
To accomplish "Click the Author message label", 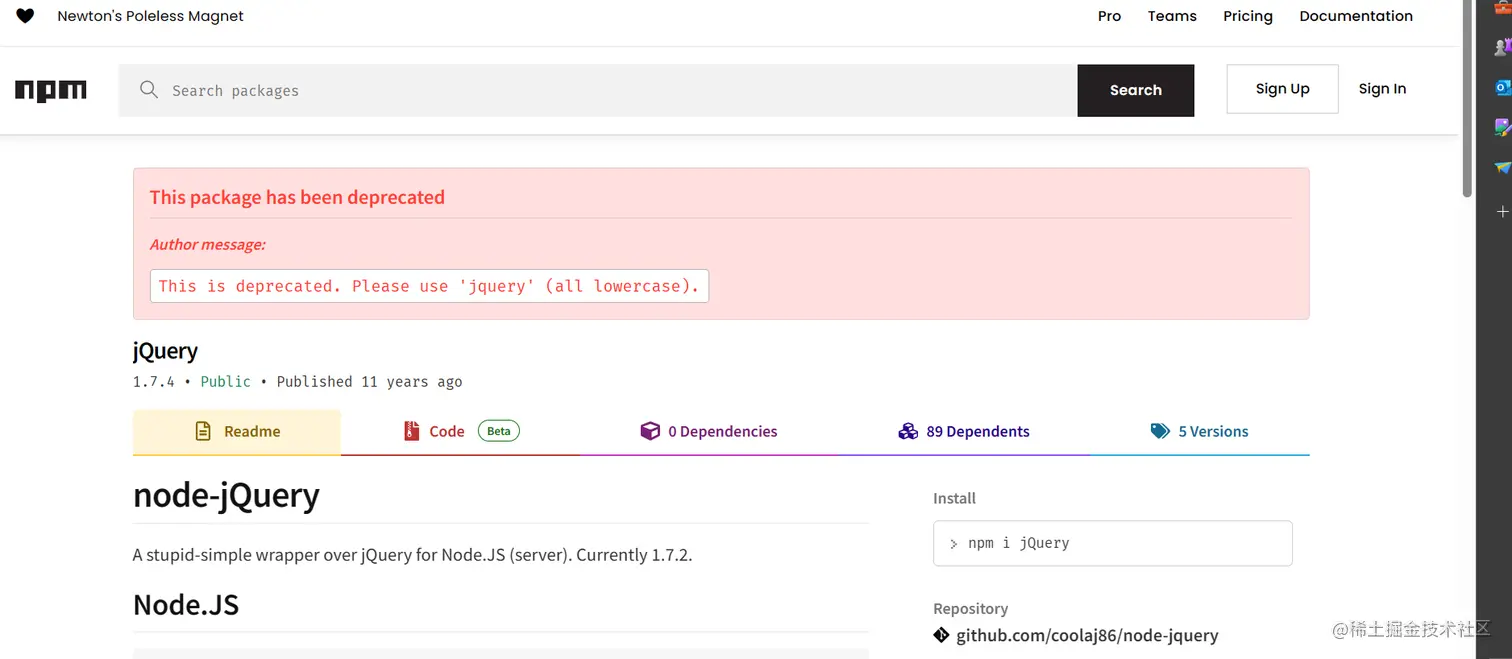I will pos(208,244).
